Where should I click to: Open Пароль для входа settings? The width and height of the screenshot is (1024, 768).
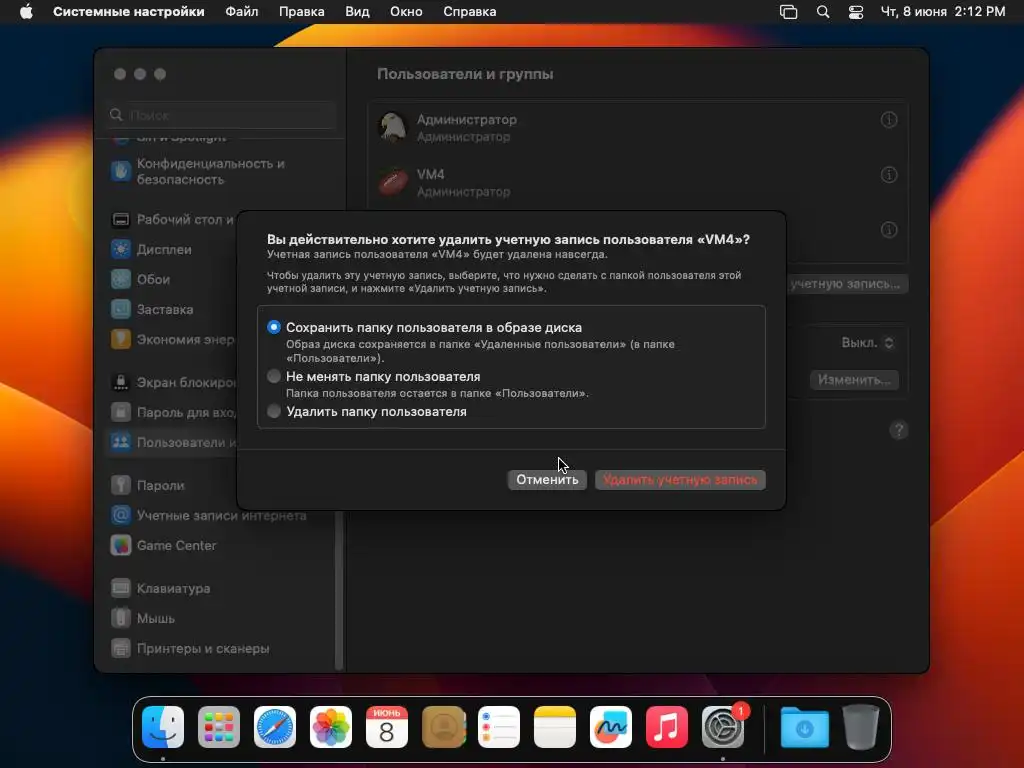click(171, 413)
